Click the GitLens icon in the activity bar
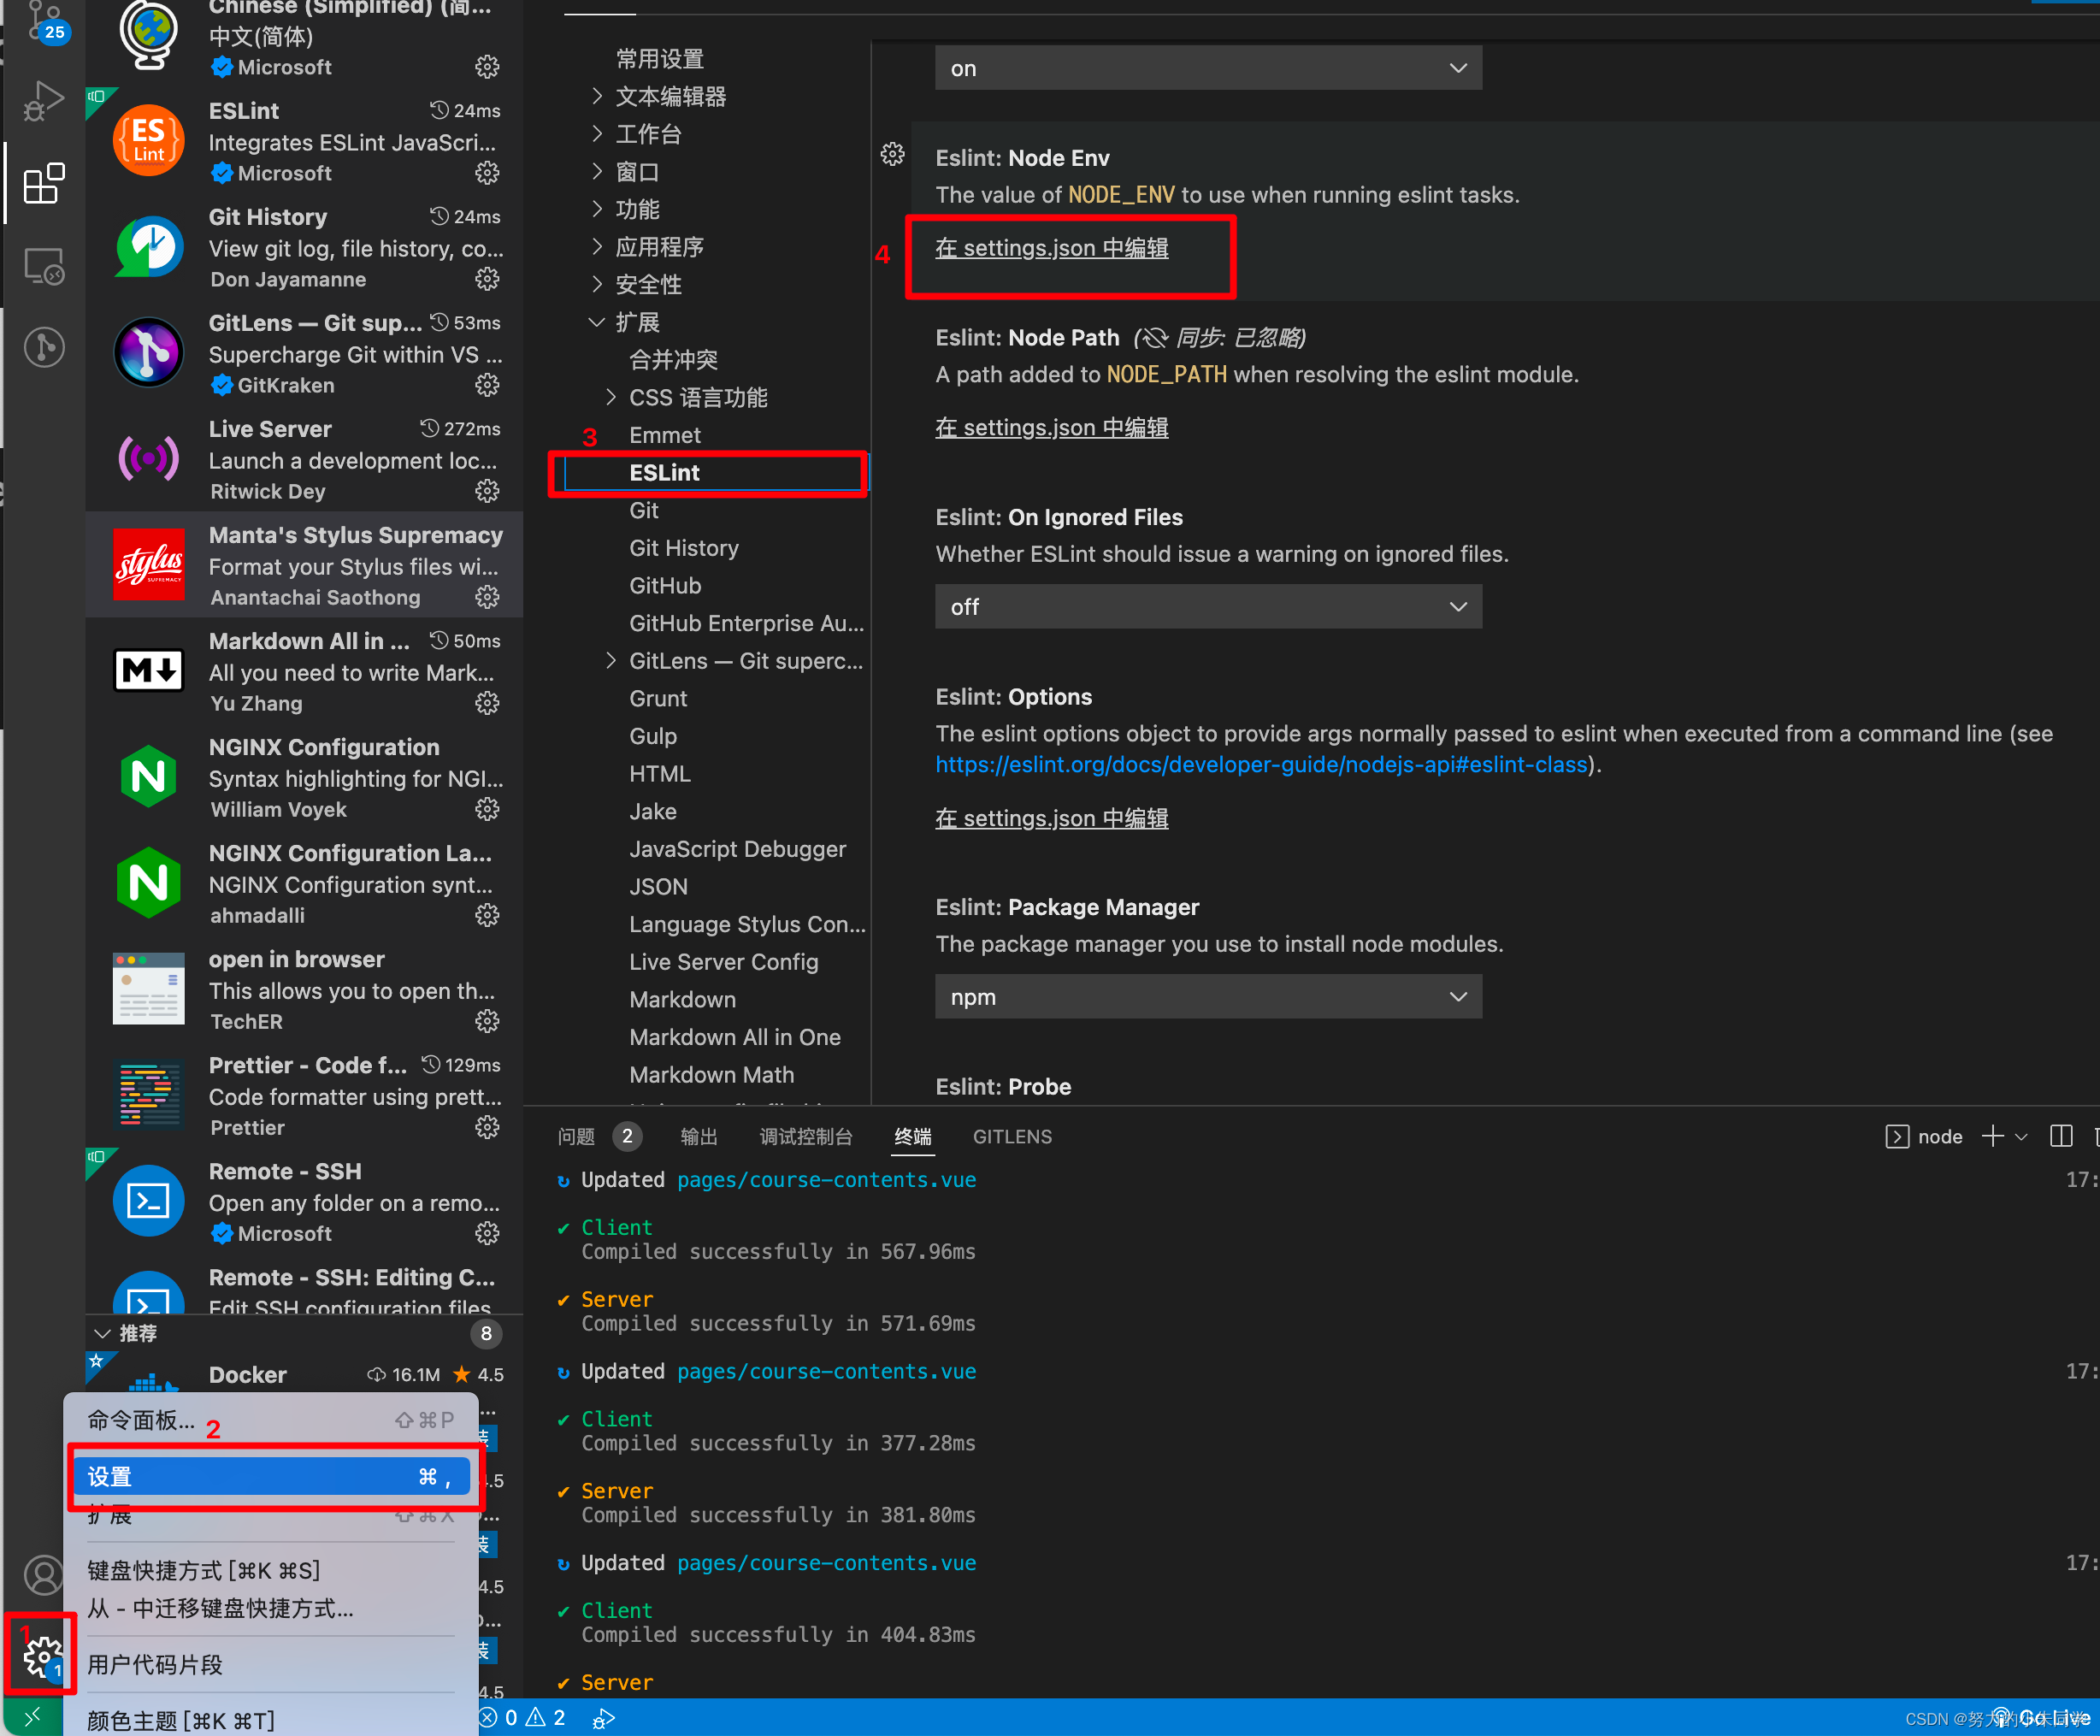 (x=43, y=348)
